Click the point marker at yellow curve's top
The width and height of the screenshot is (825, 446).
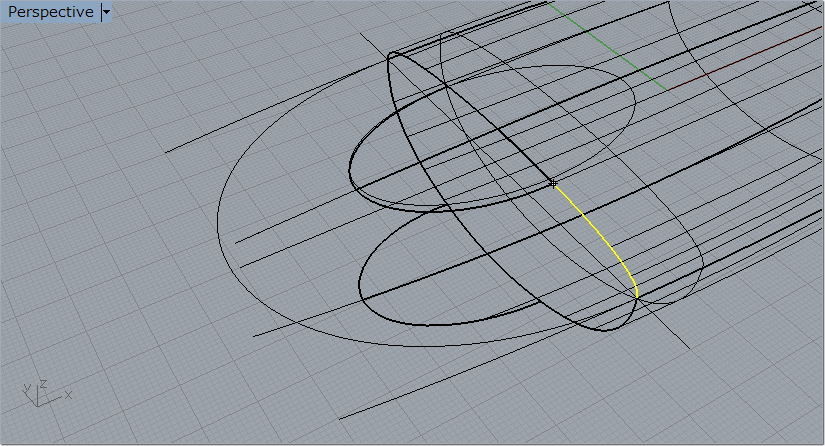tap(553, 184)
